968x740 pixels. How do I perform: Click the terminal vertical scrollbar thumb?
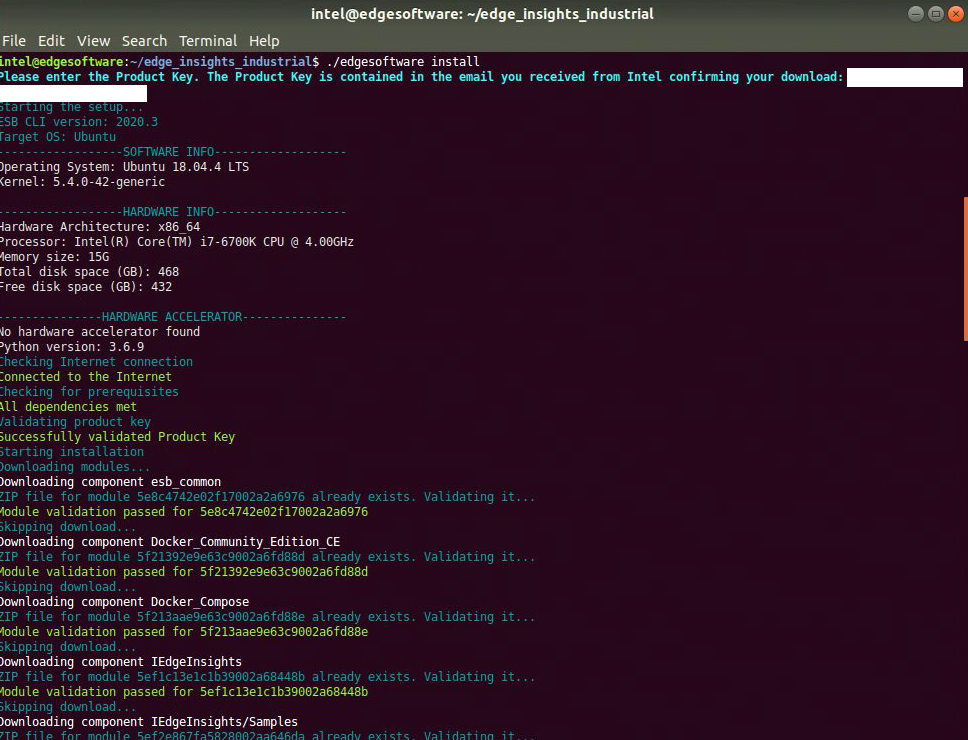[x=966, y=268]
